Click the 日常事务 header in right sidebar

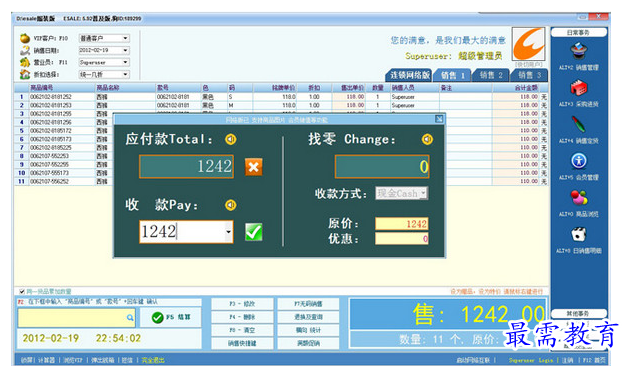pyautogui.click(x=578, y=32)
